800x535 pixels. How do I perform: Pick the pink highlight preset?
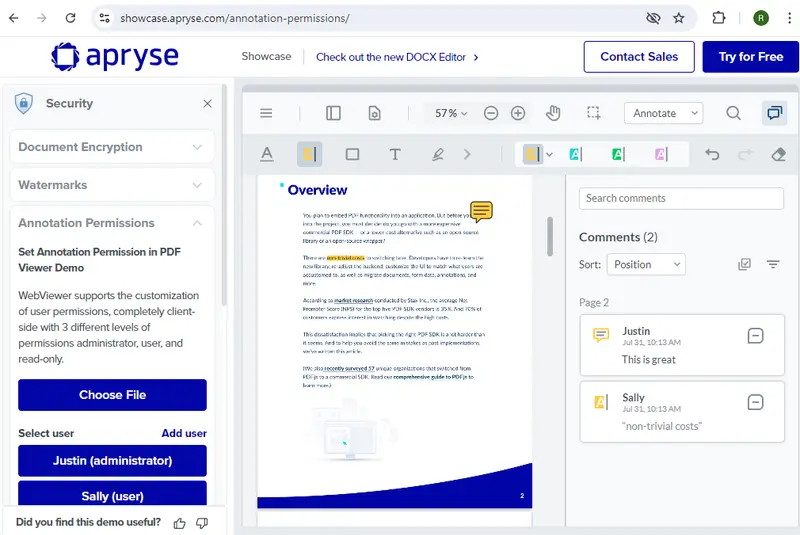coord(661,155)
